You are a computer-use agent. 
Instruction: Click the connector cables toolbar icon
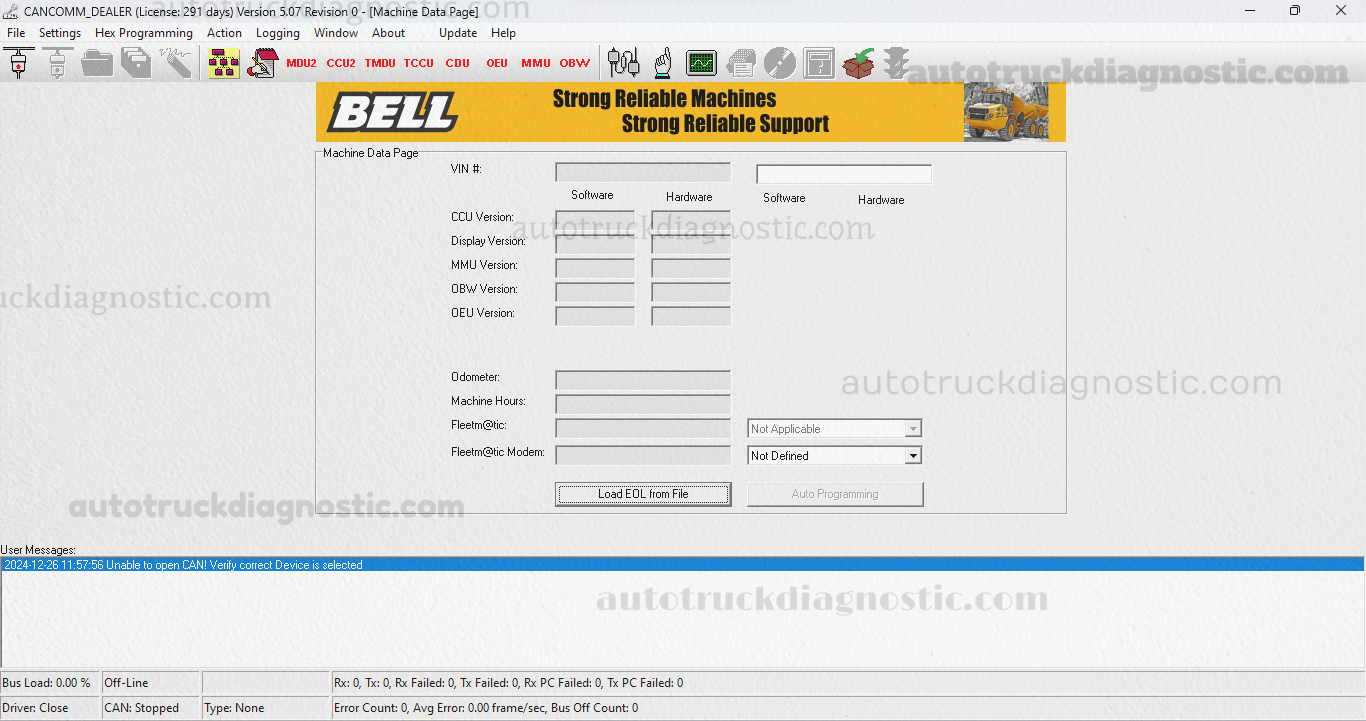coord(623,63)
